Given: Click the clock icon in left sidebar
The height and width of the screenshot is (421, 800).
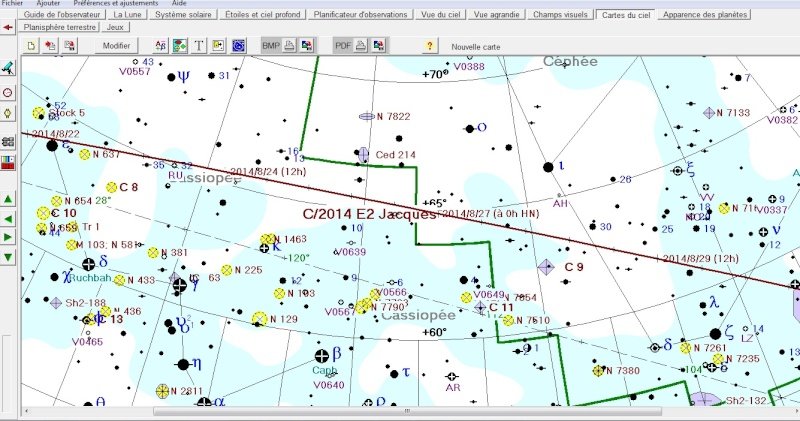Looking at the screenshot, I should pyautogui.click(x=8, y=92).
